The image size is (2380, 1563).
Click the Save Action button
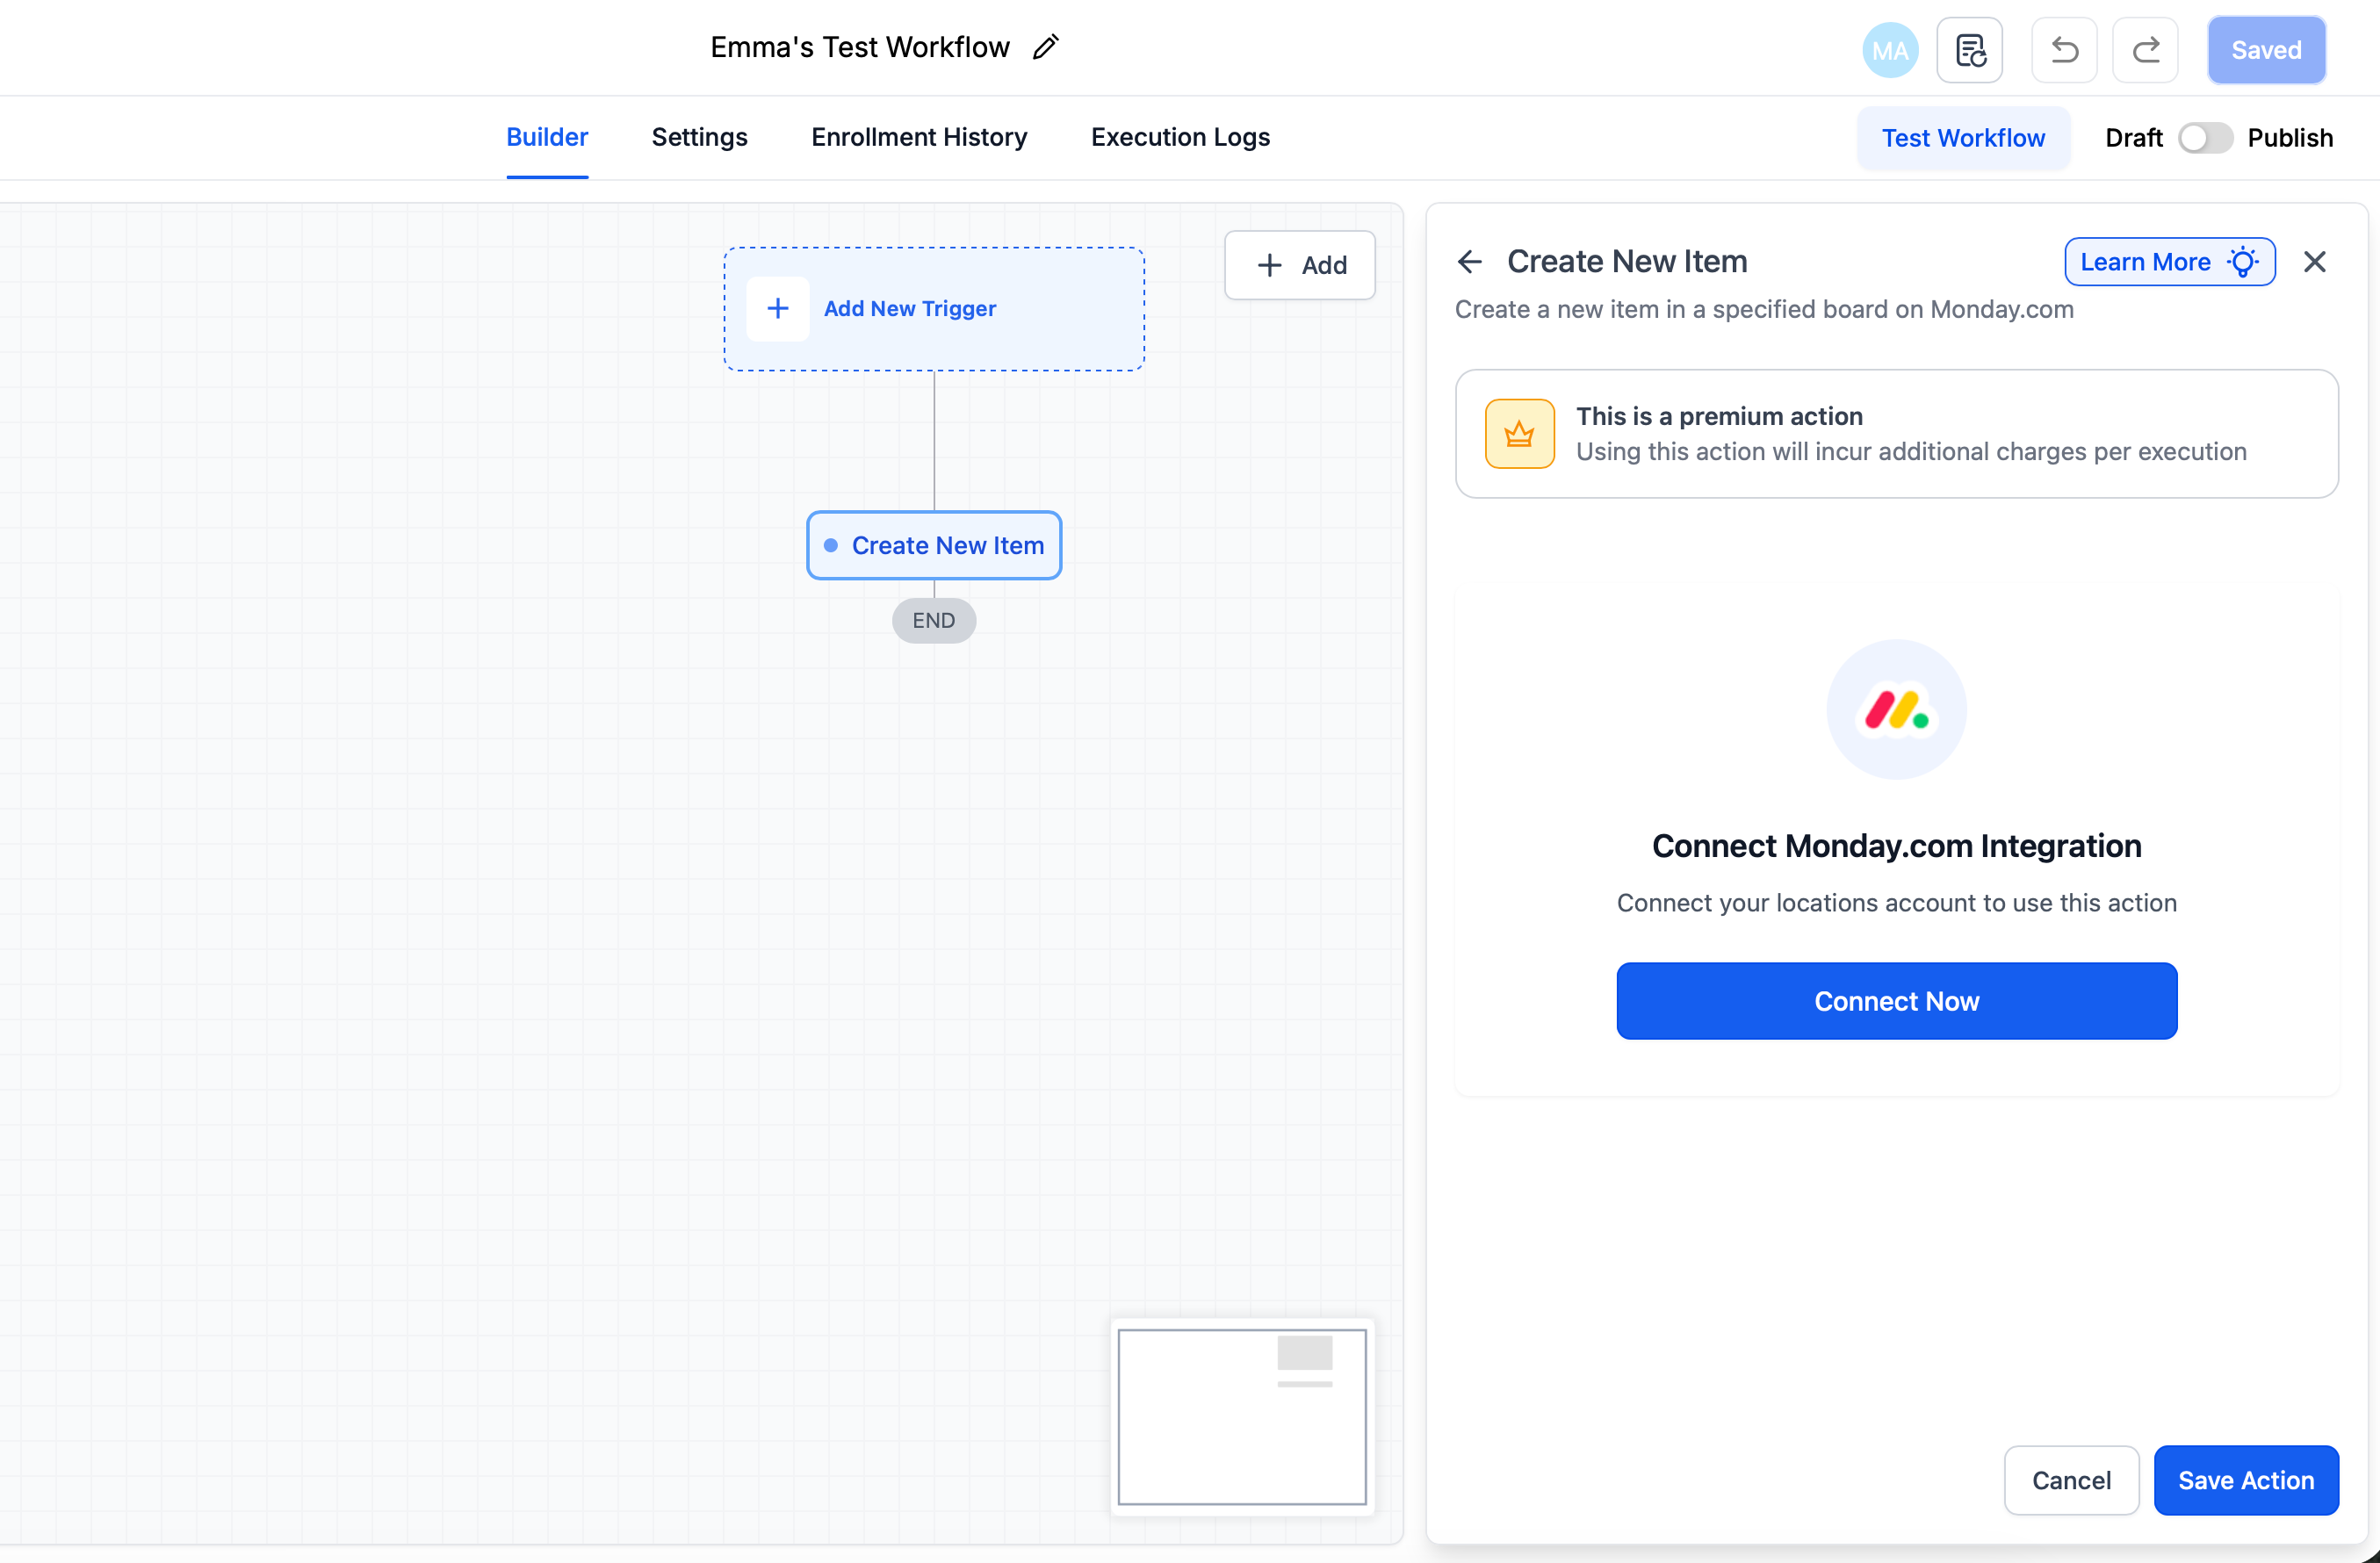[2245, 1480]
